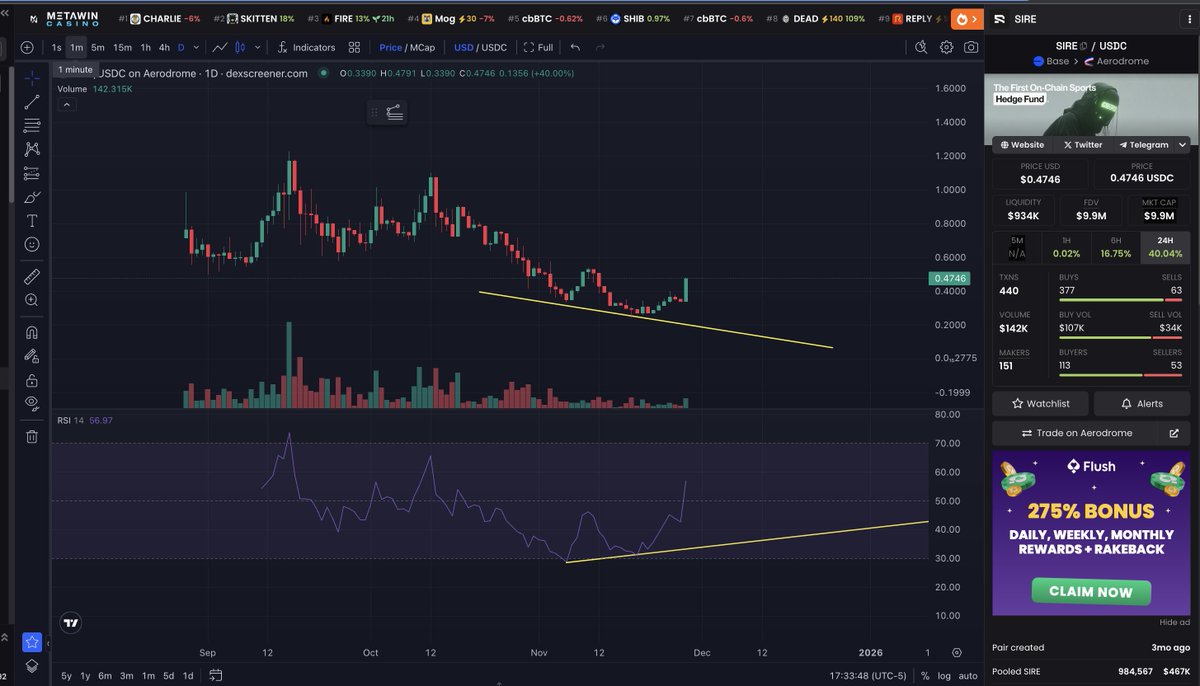Open the SIRE project Website link
Viewport: 1200px width, 686px height.
[1022, 145]
